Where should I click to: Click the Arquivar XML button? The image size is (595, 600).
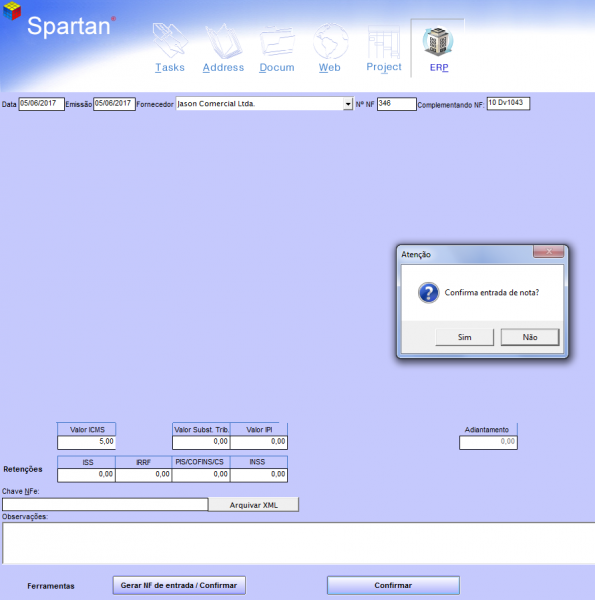point(253,505)
